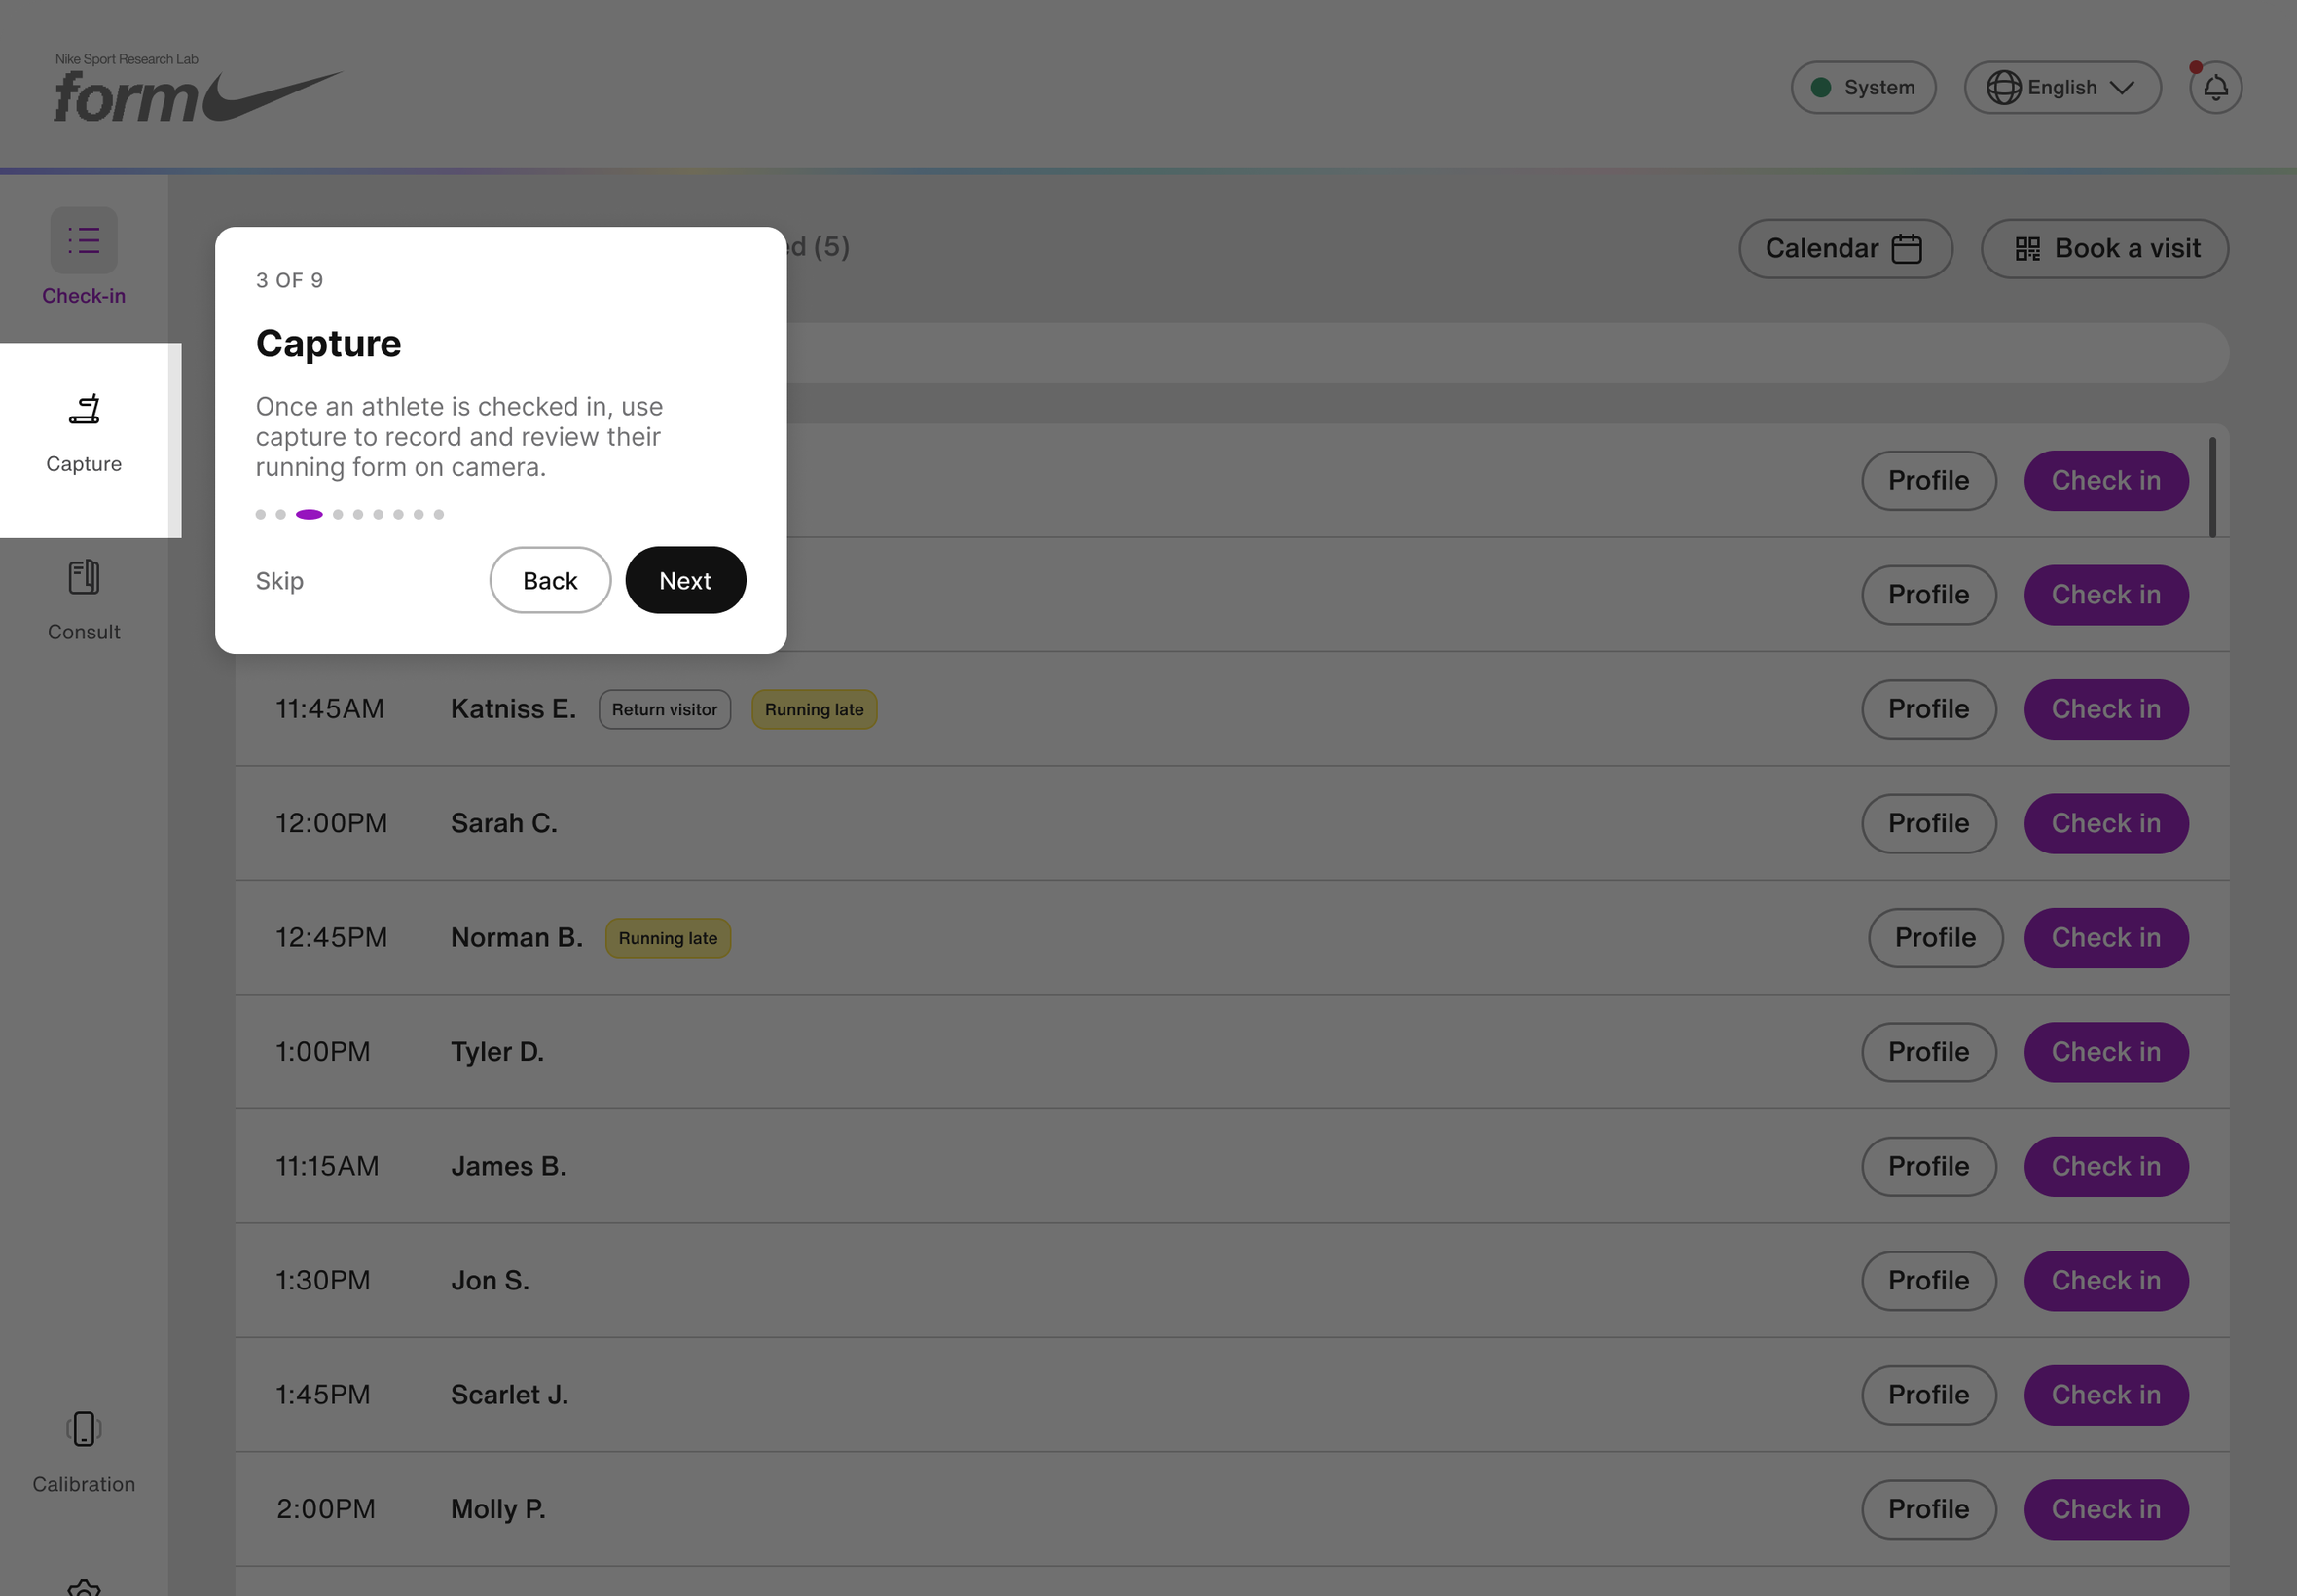Check in Katniss E.
Image resolution: width=2297 pixels, height=1596 pixels.
click(x=2106, y=709)
